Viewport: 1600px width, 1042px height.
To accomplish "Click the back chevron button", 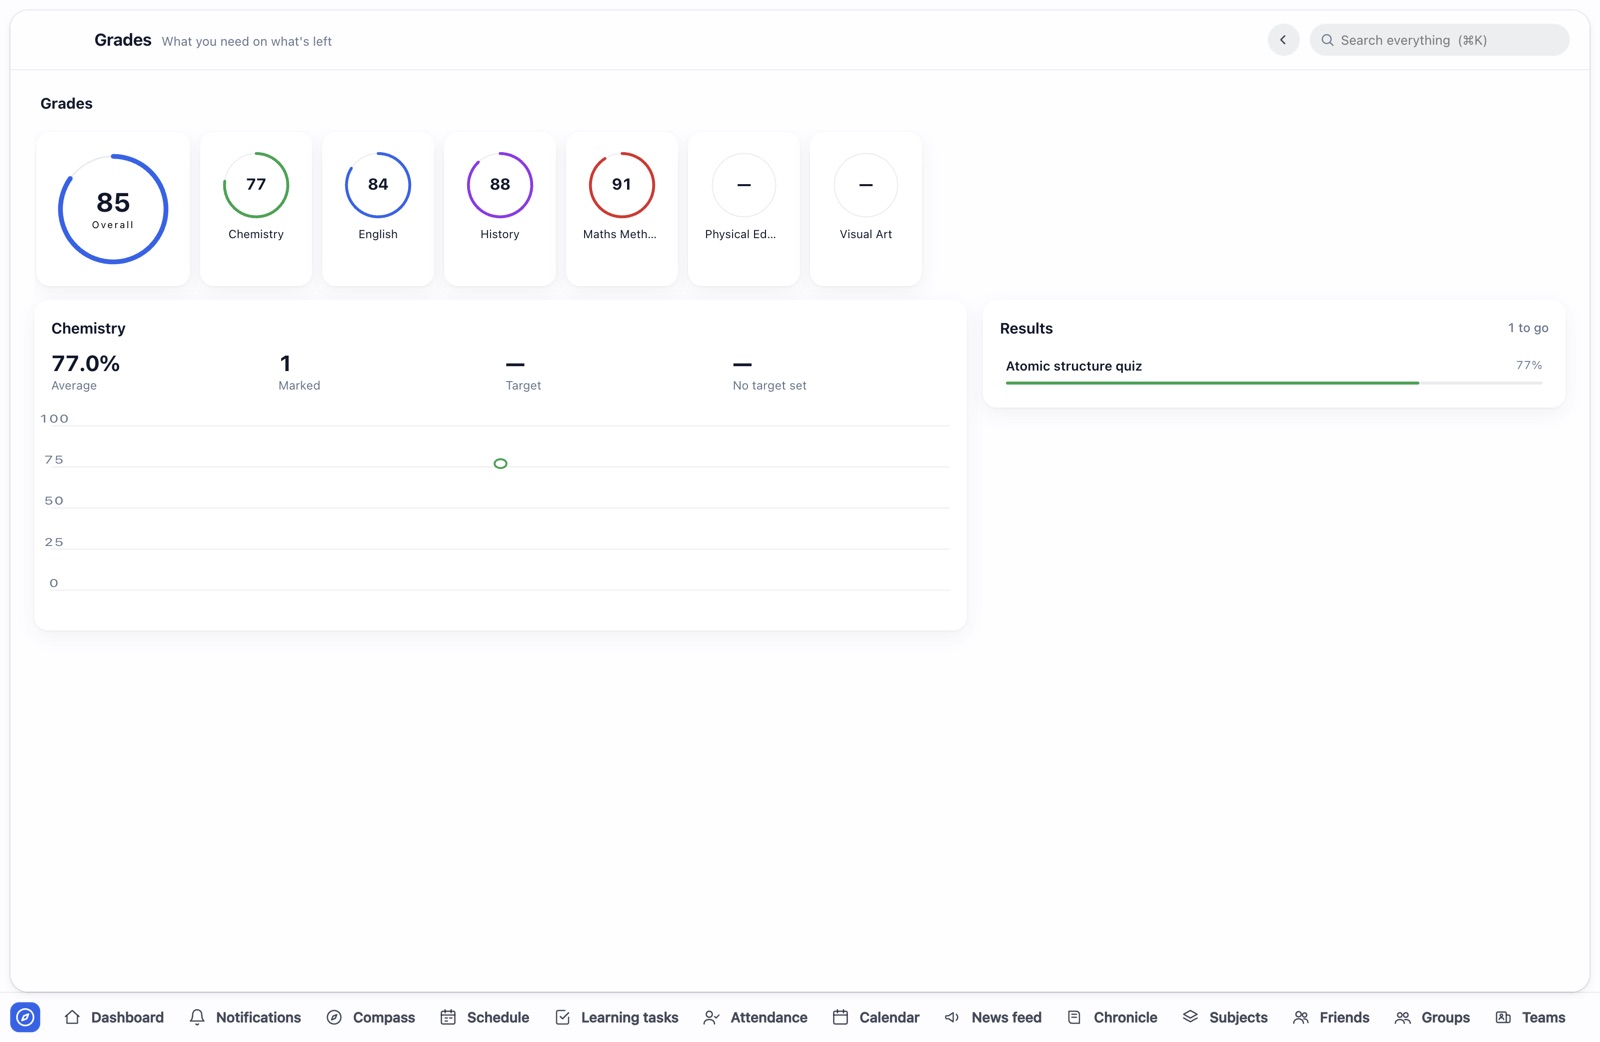I will 1283,40.
